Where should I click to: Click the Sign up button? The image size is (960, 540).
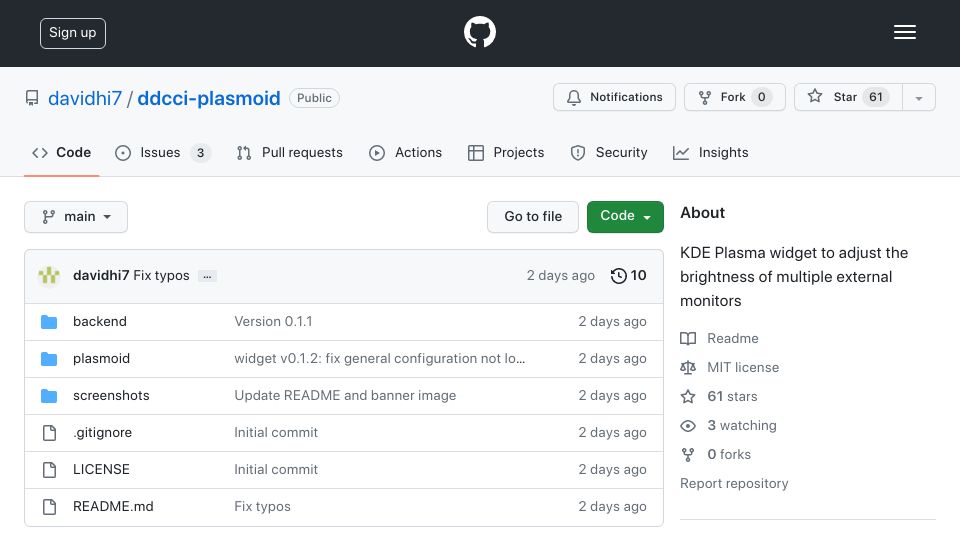coord(73,33)
